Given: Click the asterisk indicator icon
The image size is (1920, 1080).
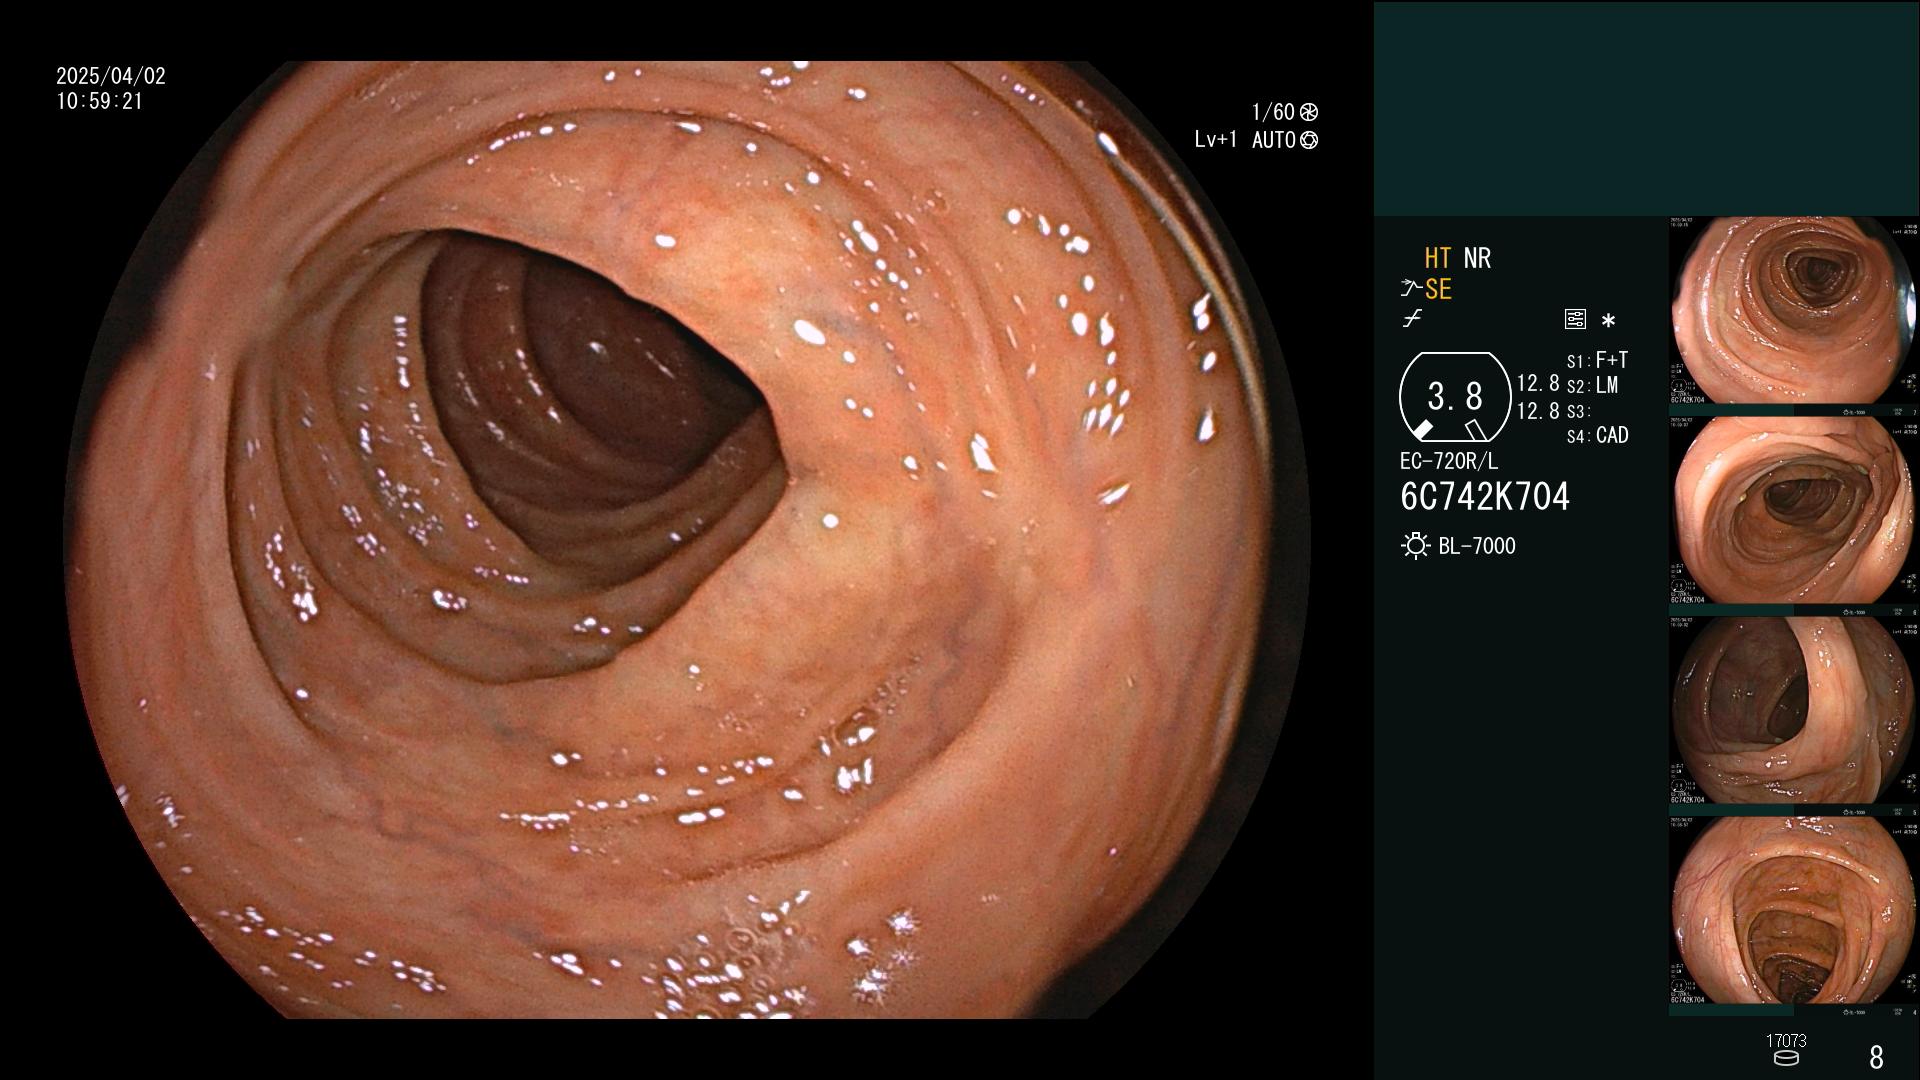Looking at the screenshot, I should (1608, 321).
